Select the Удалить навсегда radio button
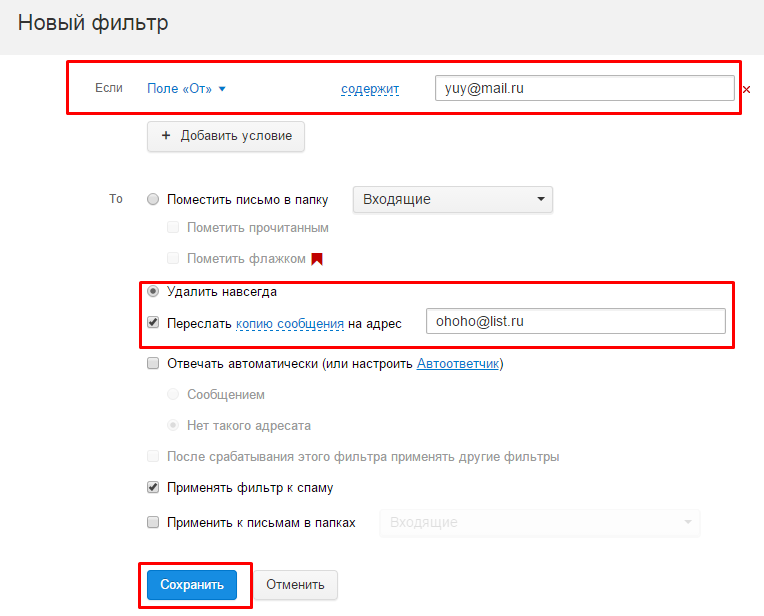The image size is (764, 616). click(153, 291)
